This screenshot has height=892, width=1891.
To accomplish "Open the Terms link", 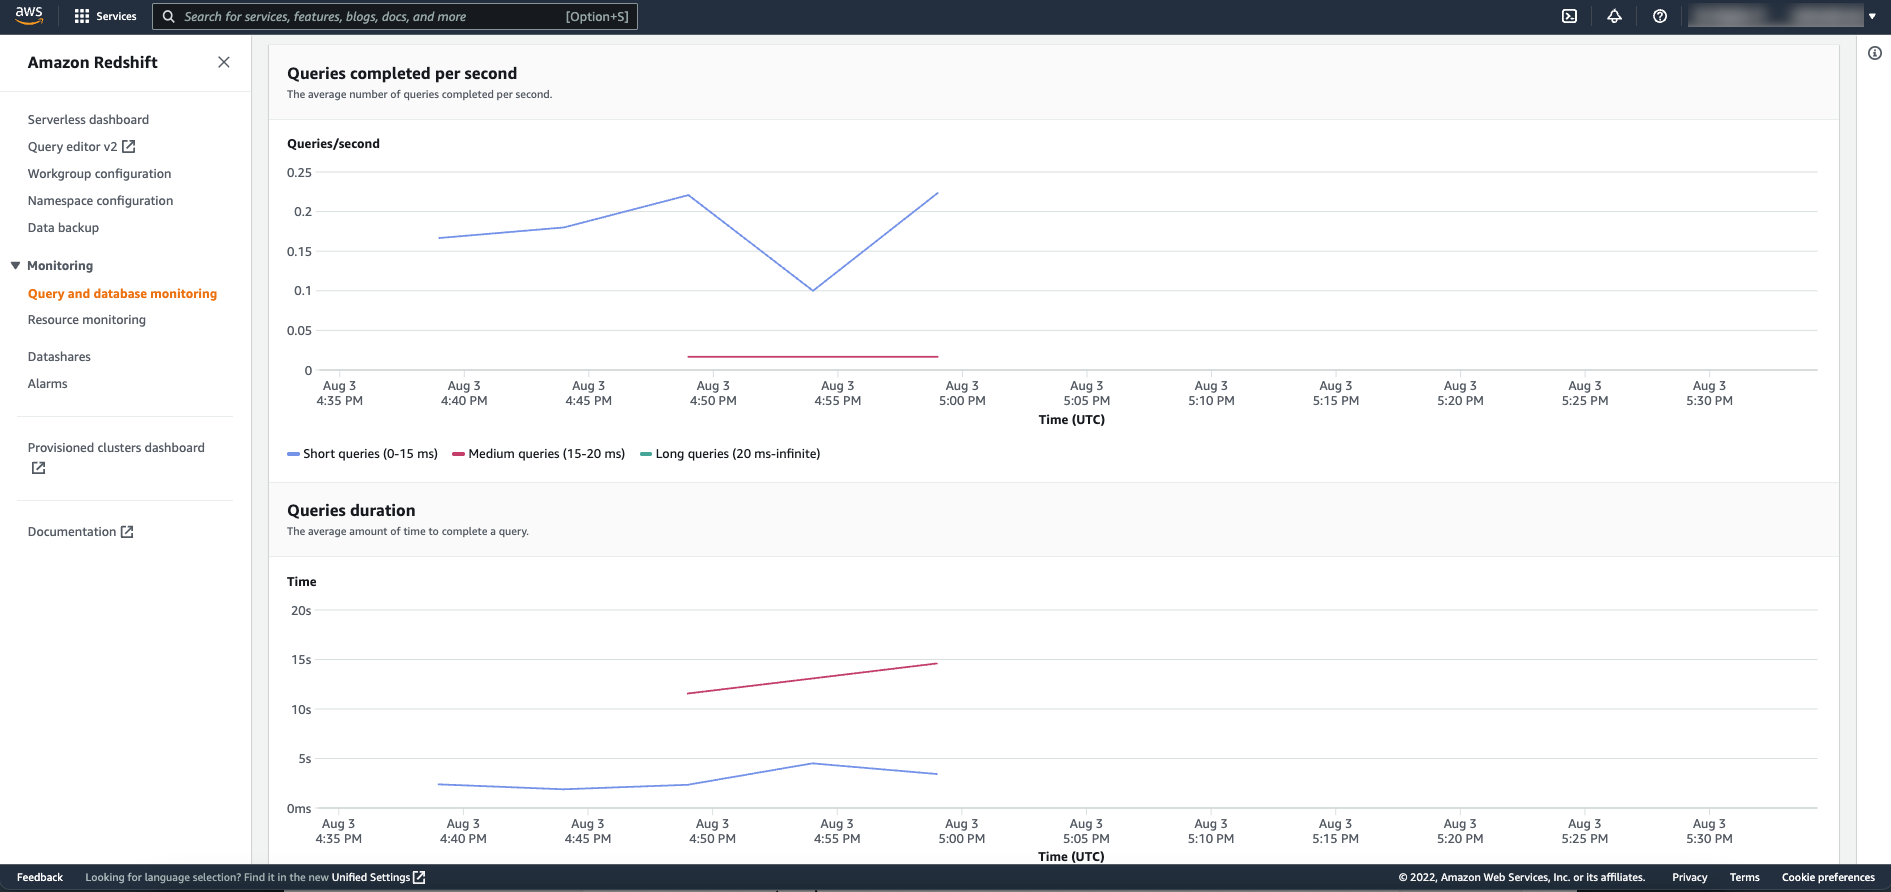I will pyautogui.click(x=1744, y=877).
